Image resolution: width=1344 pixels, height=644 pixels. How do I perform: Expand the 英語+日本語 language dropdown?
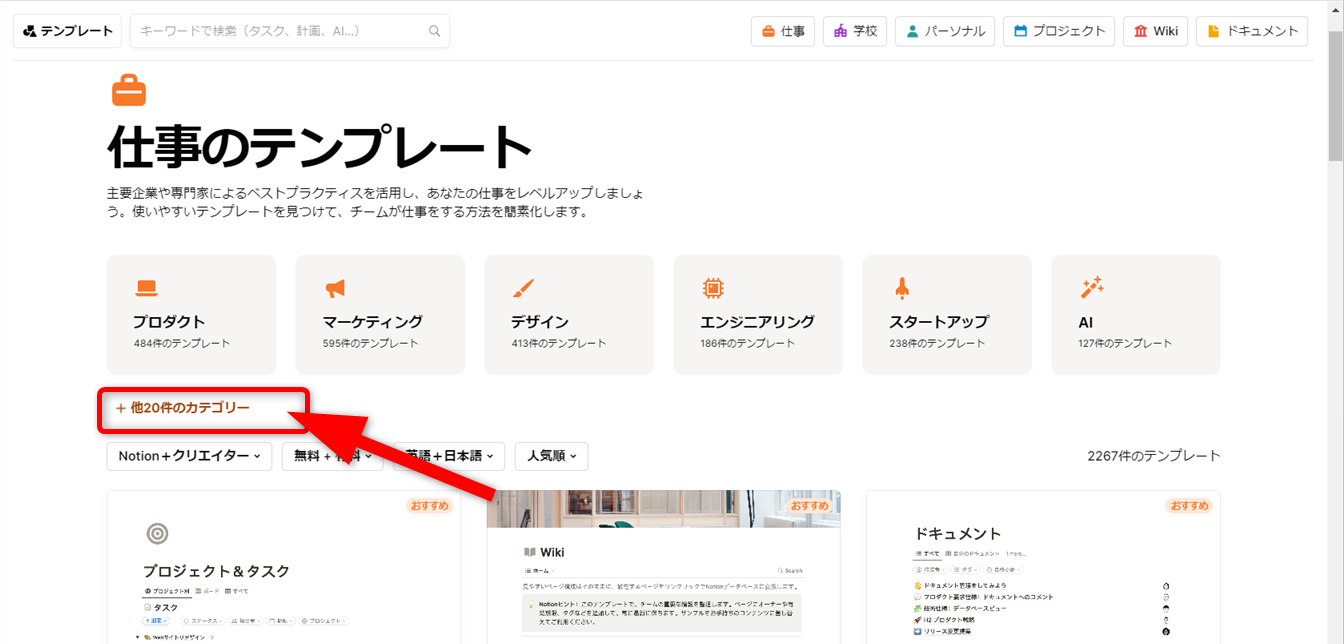tap(449, 456)
